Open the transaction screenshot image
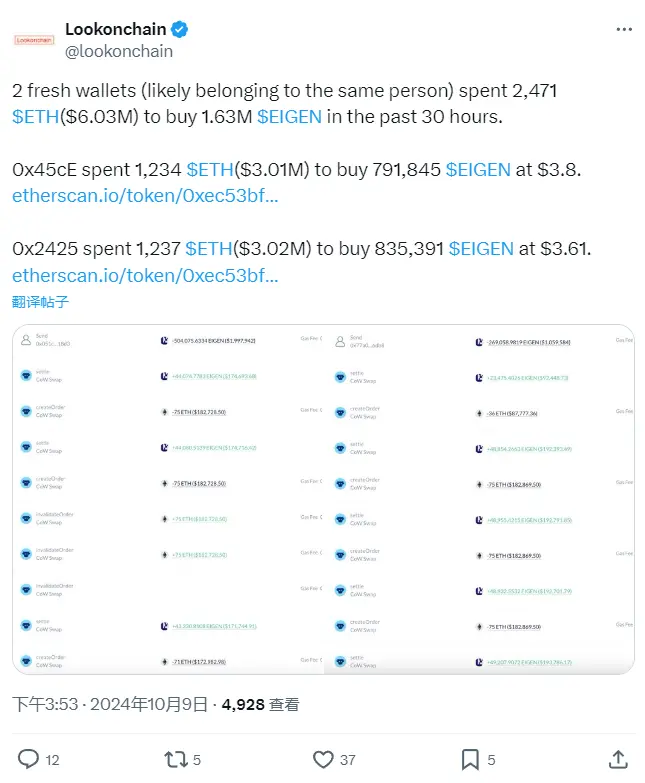Screen dimensions: 645x783 pos(323,499)
